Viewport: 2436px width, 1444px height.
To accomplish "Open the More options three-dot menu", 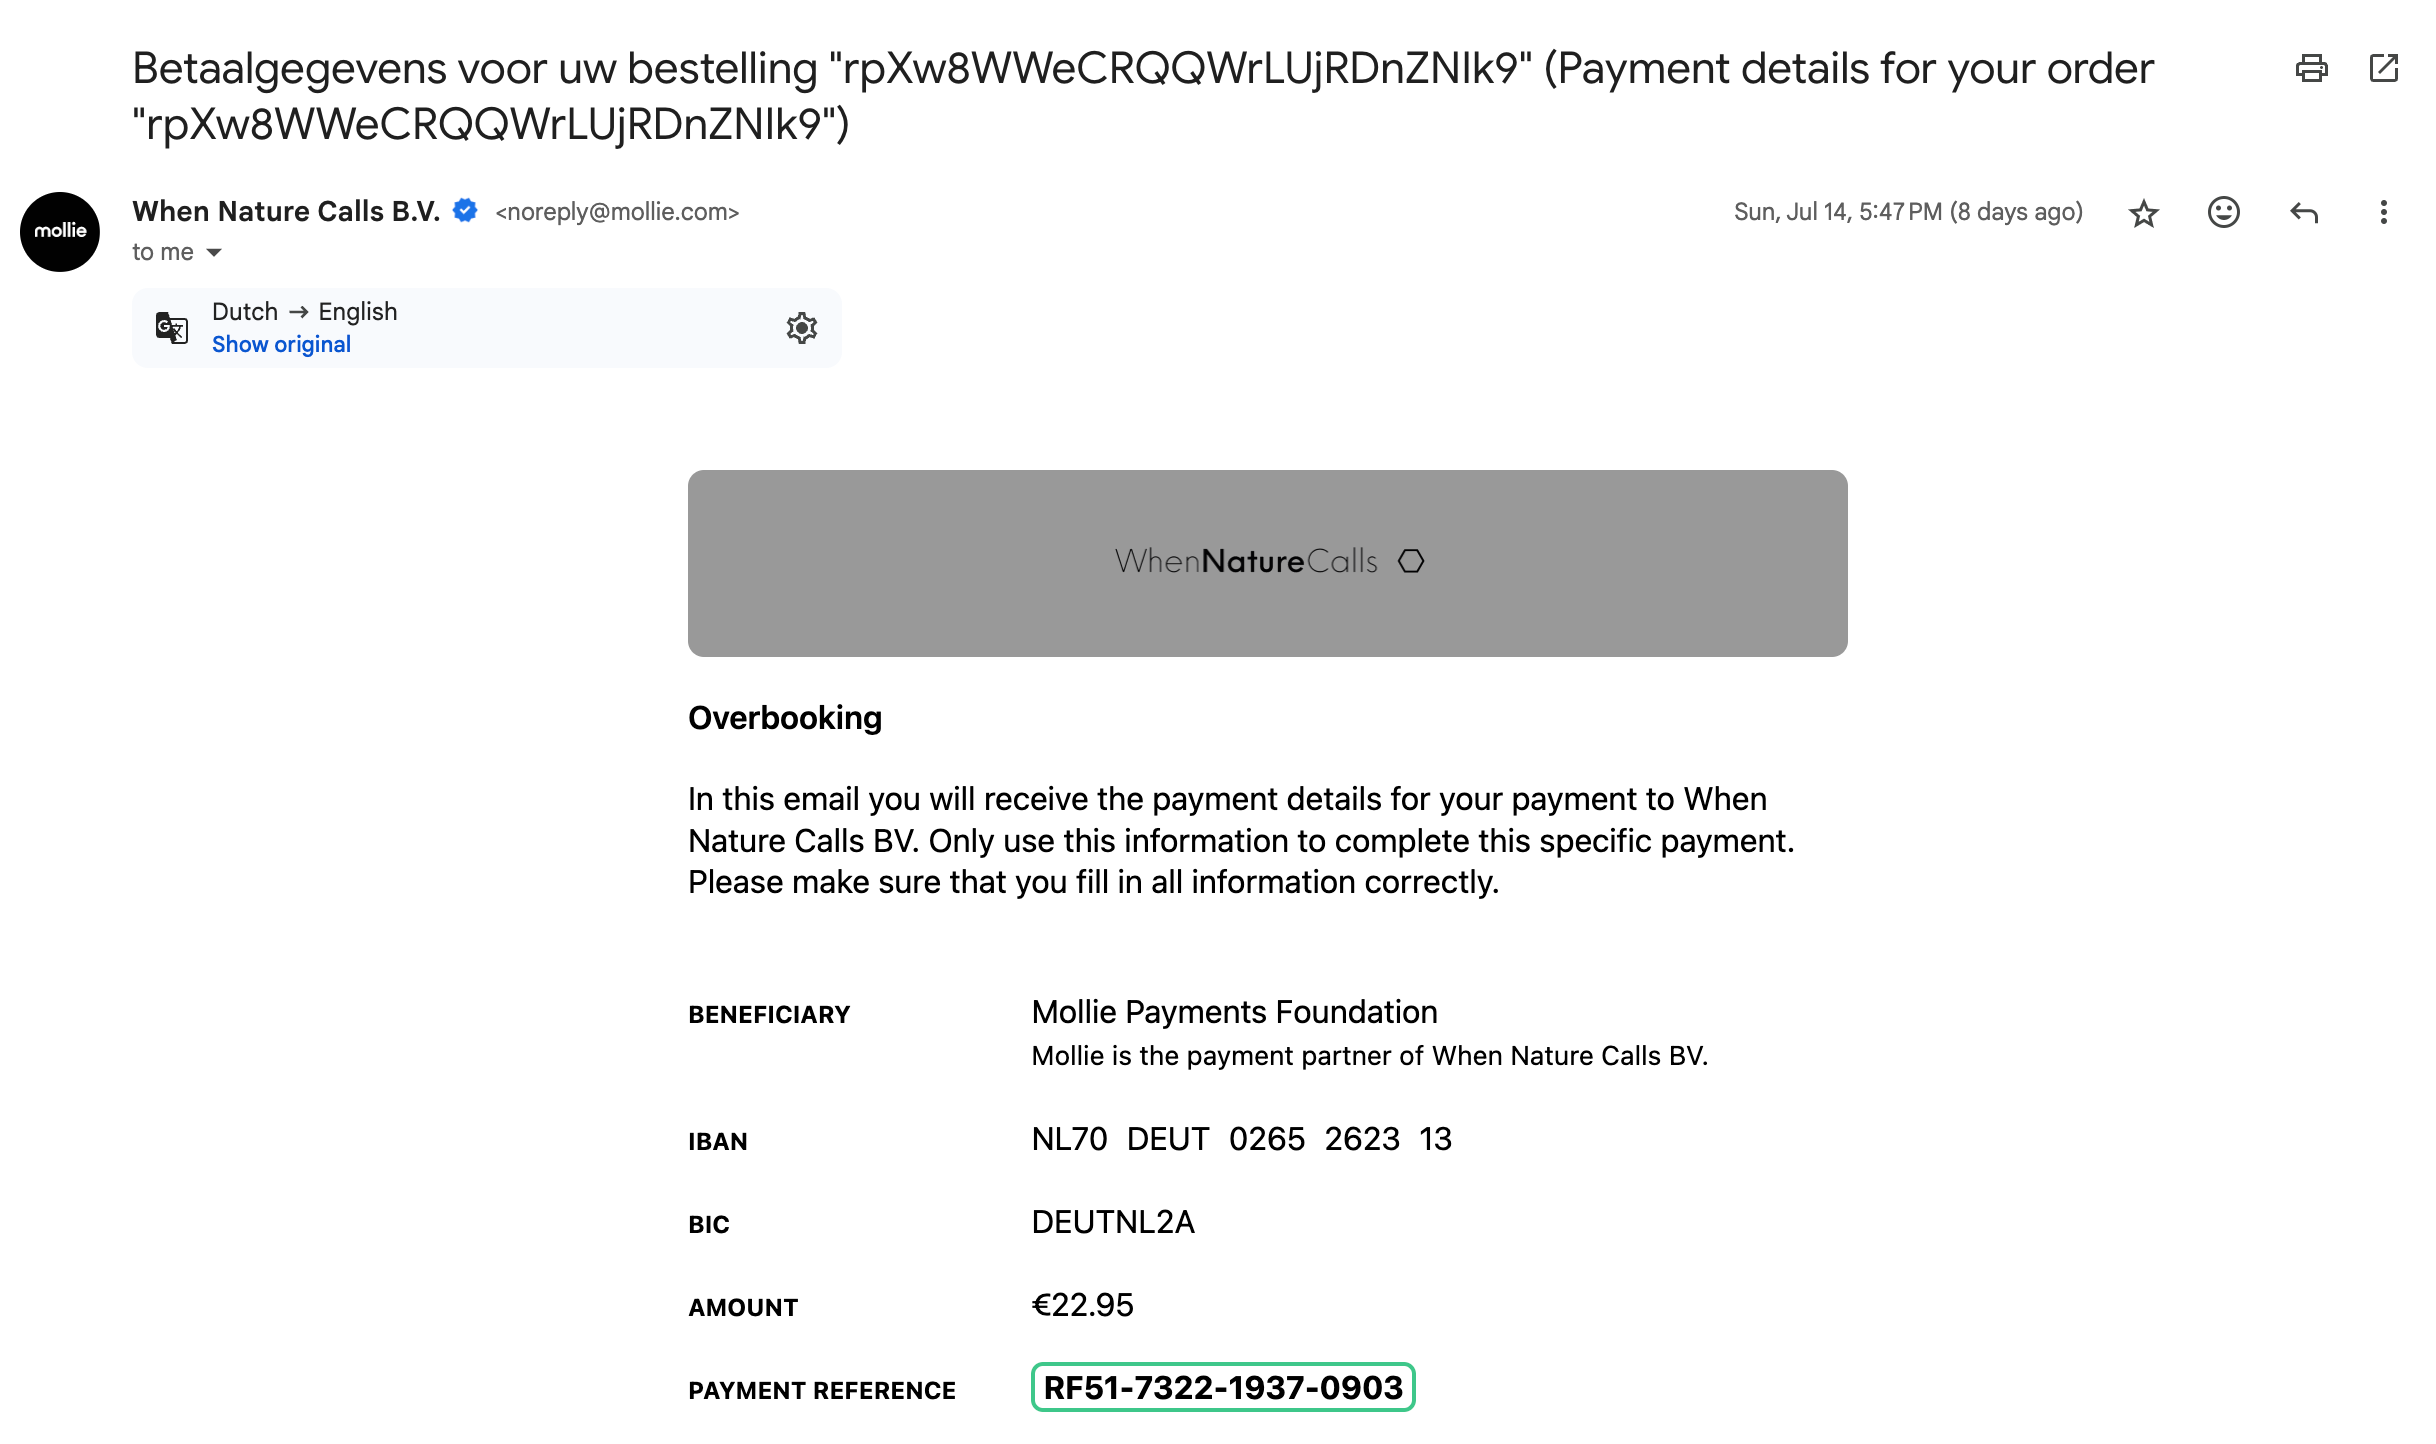I will (x=2384, y=212).
